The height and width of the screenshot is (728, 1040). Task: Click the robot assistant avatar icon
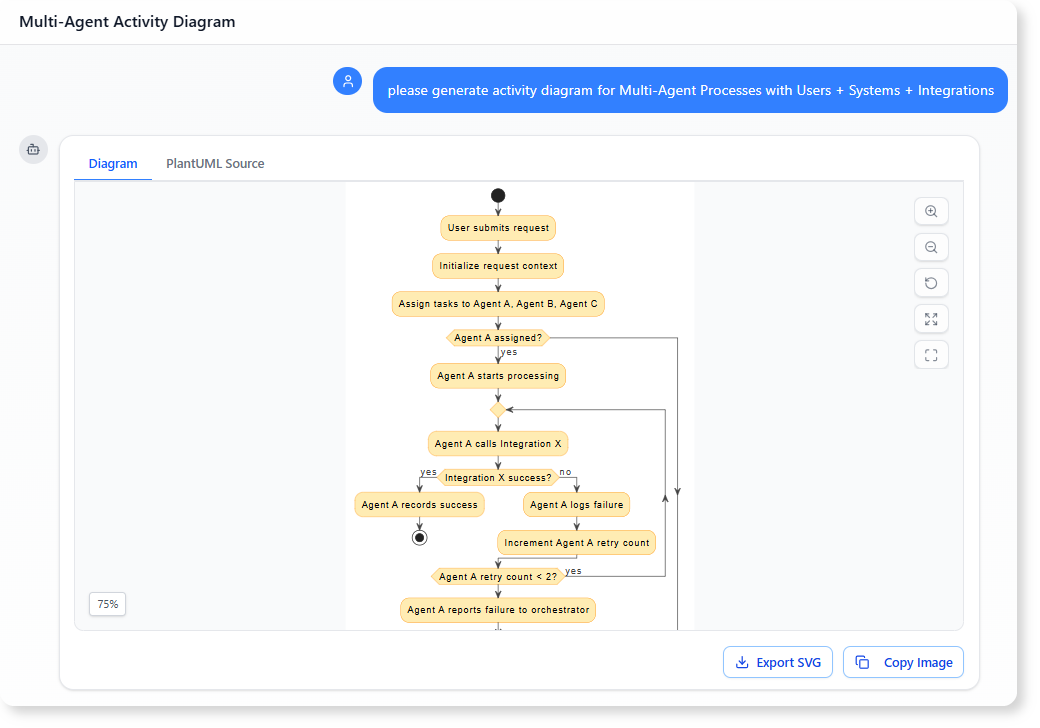point(33,149)
